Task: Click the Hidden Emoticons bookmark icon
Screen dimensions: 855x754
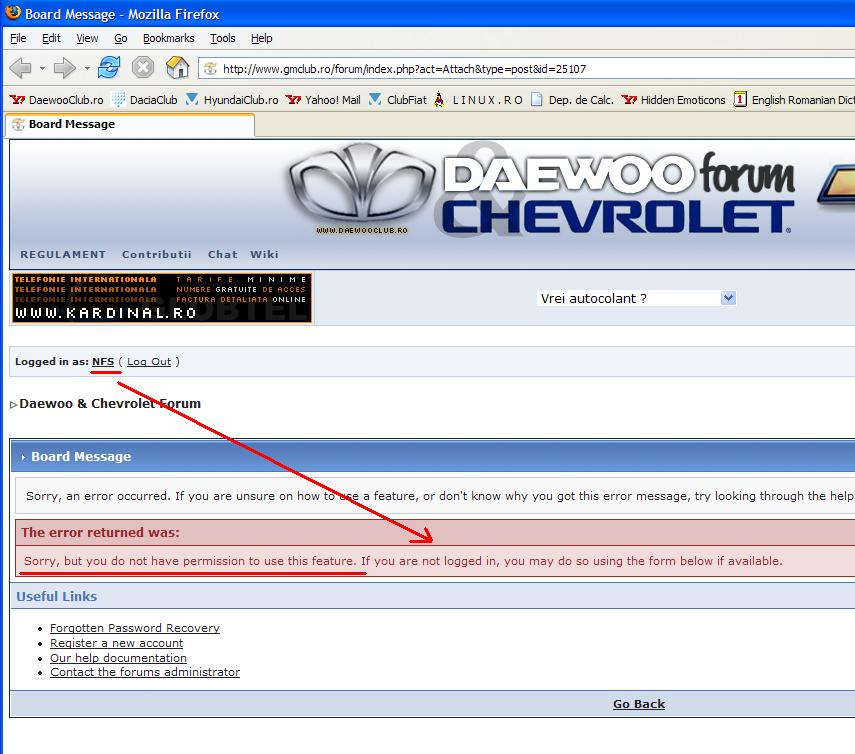Action: tap(629, 100)
